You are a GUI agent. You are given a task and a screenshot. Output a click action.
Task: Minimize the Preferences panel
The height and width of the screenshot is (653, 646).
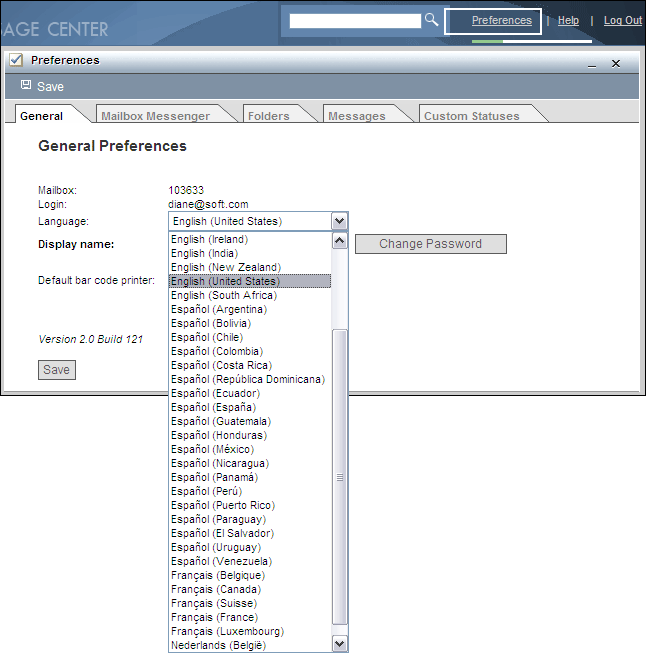[x=592, y=64]
